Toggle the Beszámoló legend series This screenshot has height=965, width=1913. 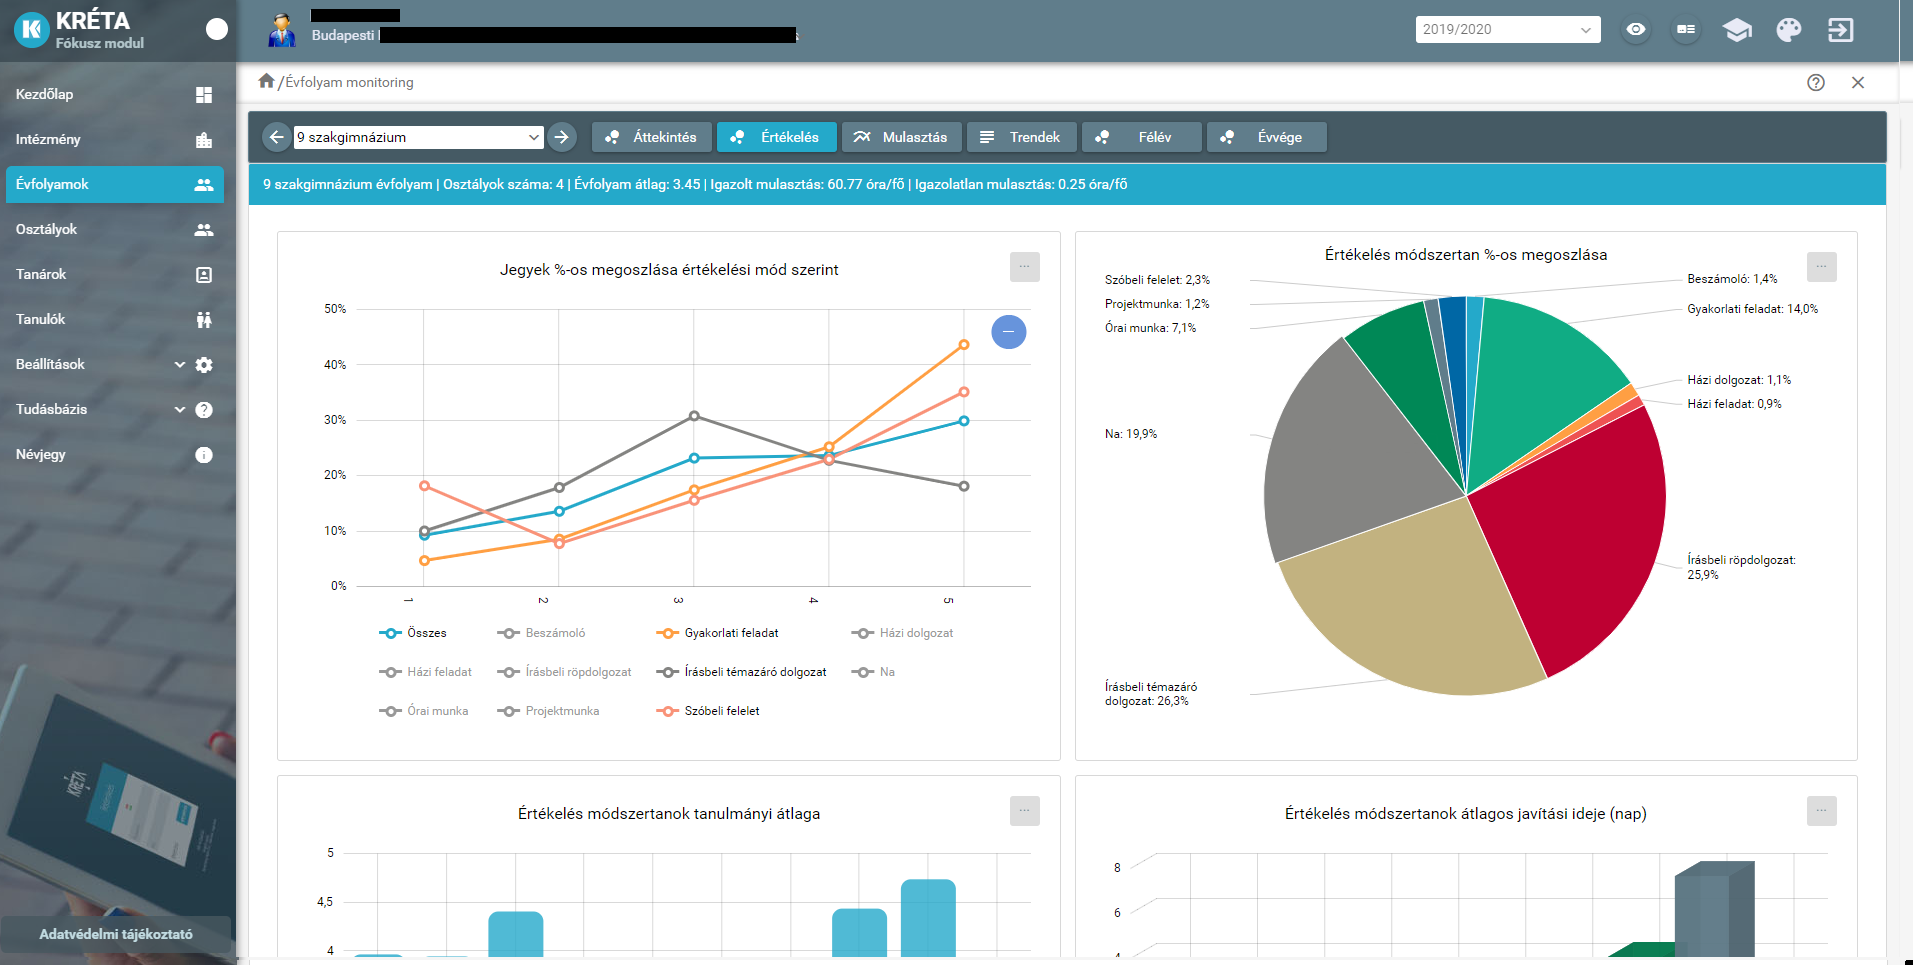[x=541, y=633]
